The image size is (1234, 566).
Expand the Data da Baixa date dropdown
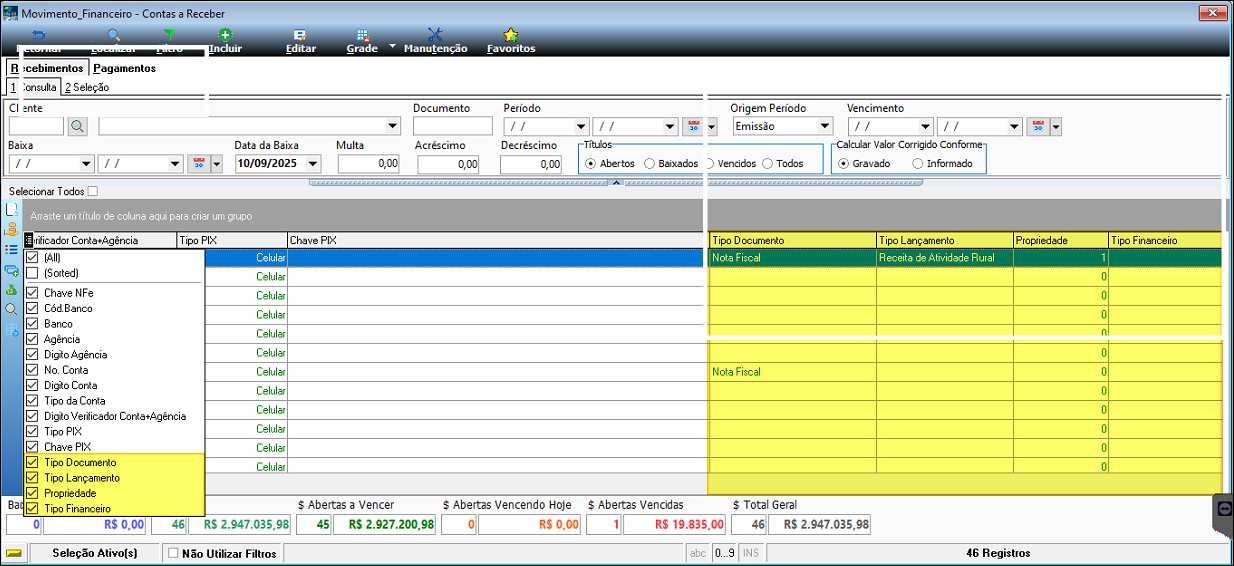pyautogui.click(x=313, y=164)
